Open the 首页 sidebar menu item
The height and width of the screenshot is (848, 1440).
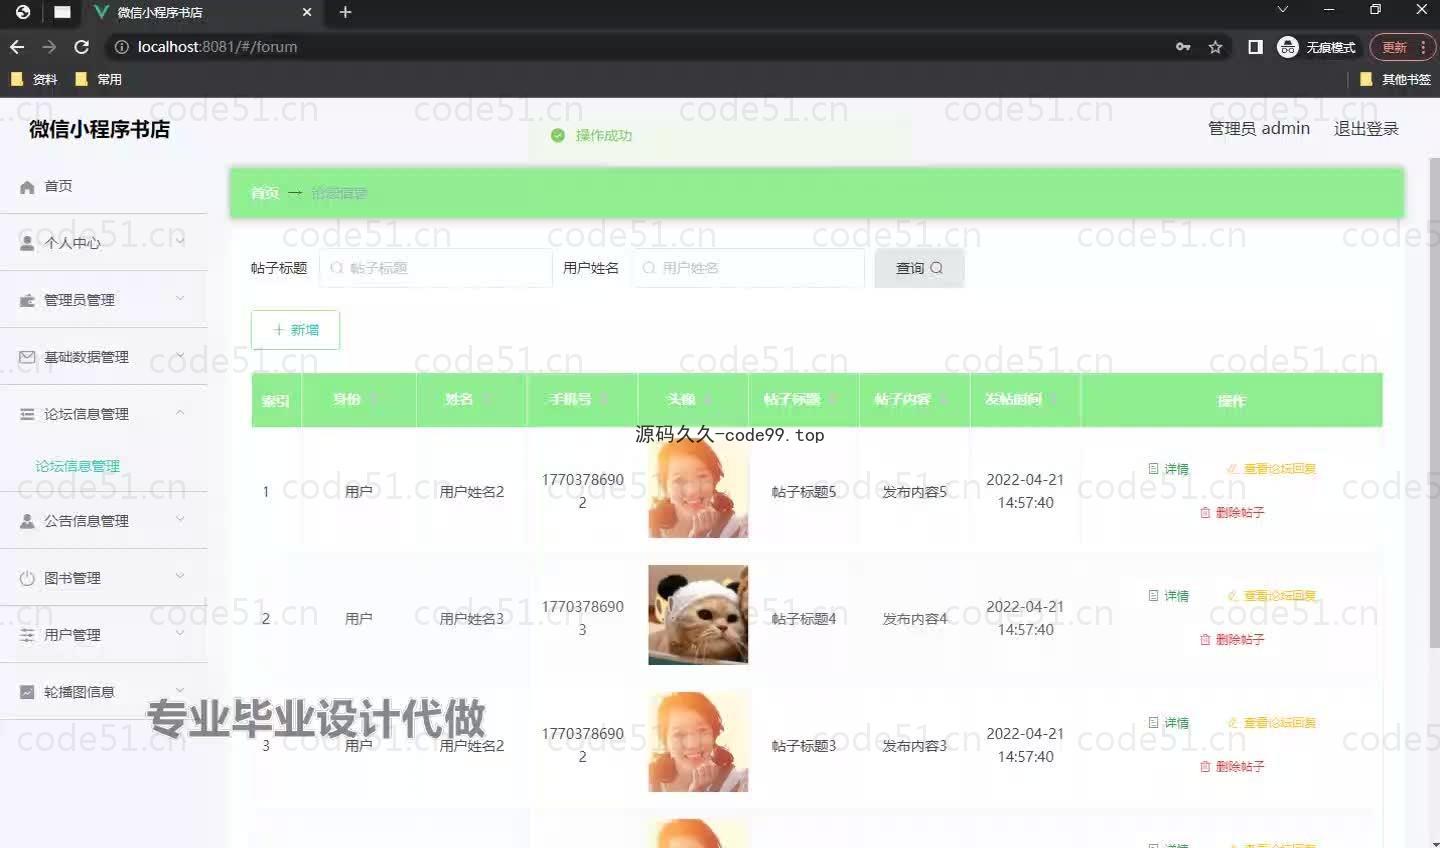click(x=104, y=186)
